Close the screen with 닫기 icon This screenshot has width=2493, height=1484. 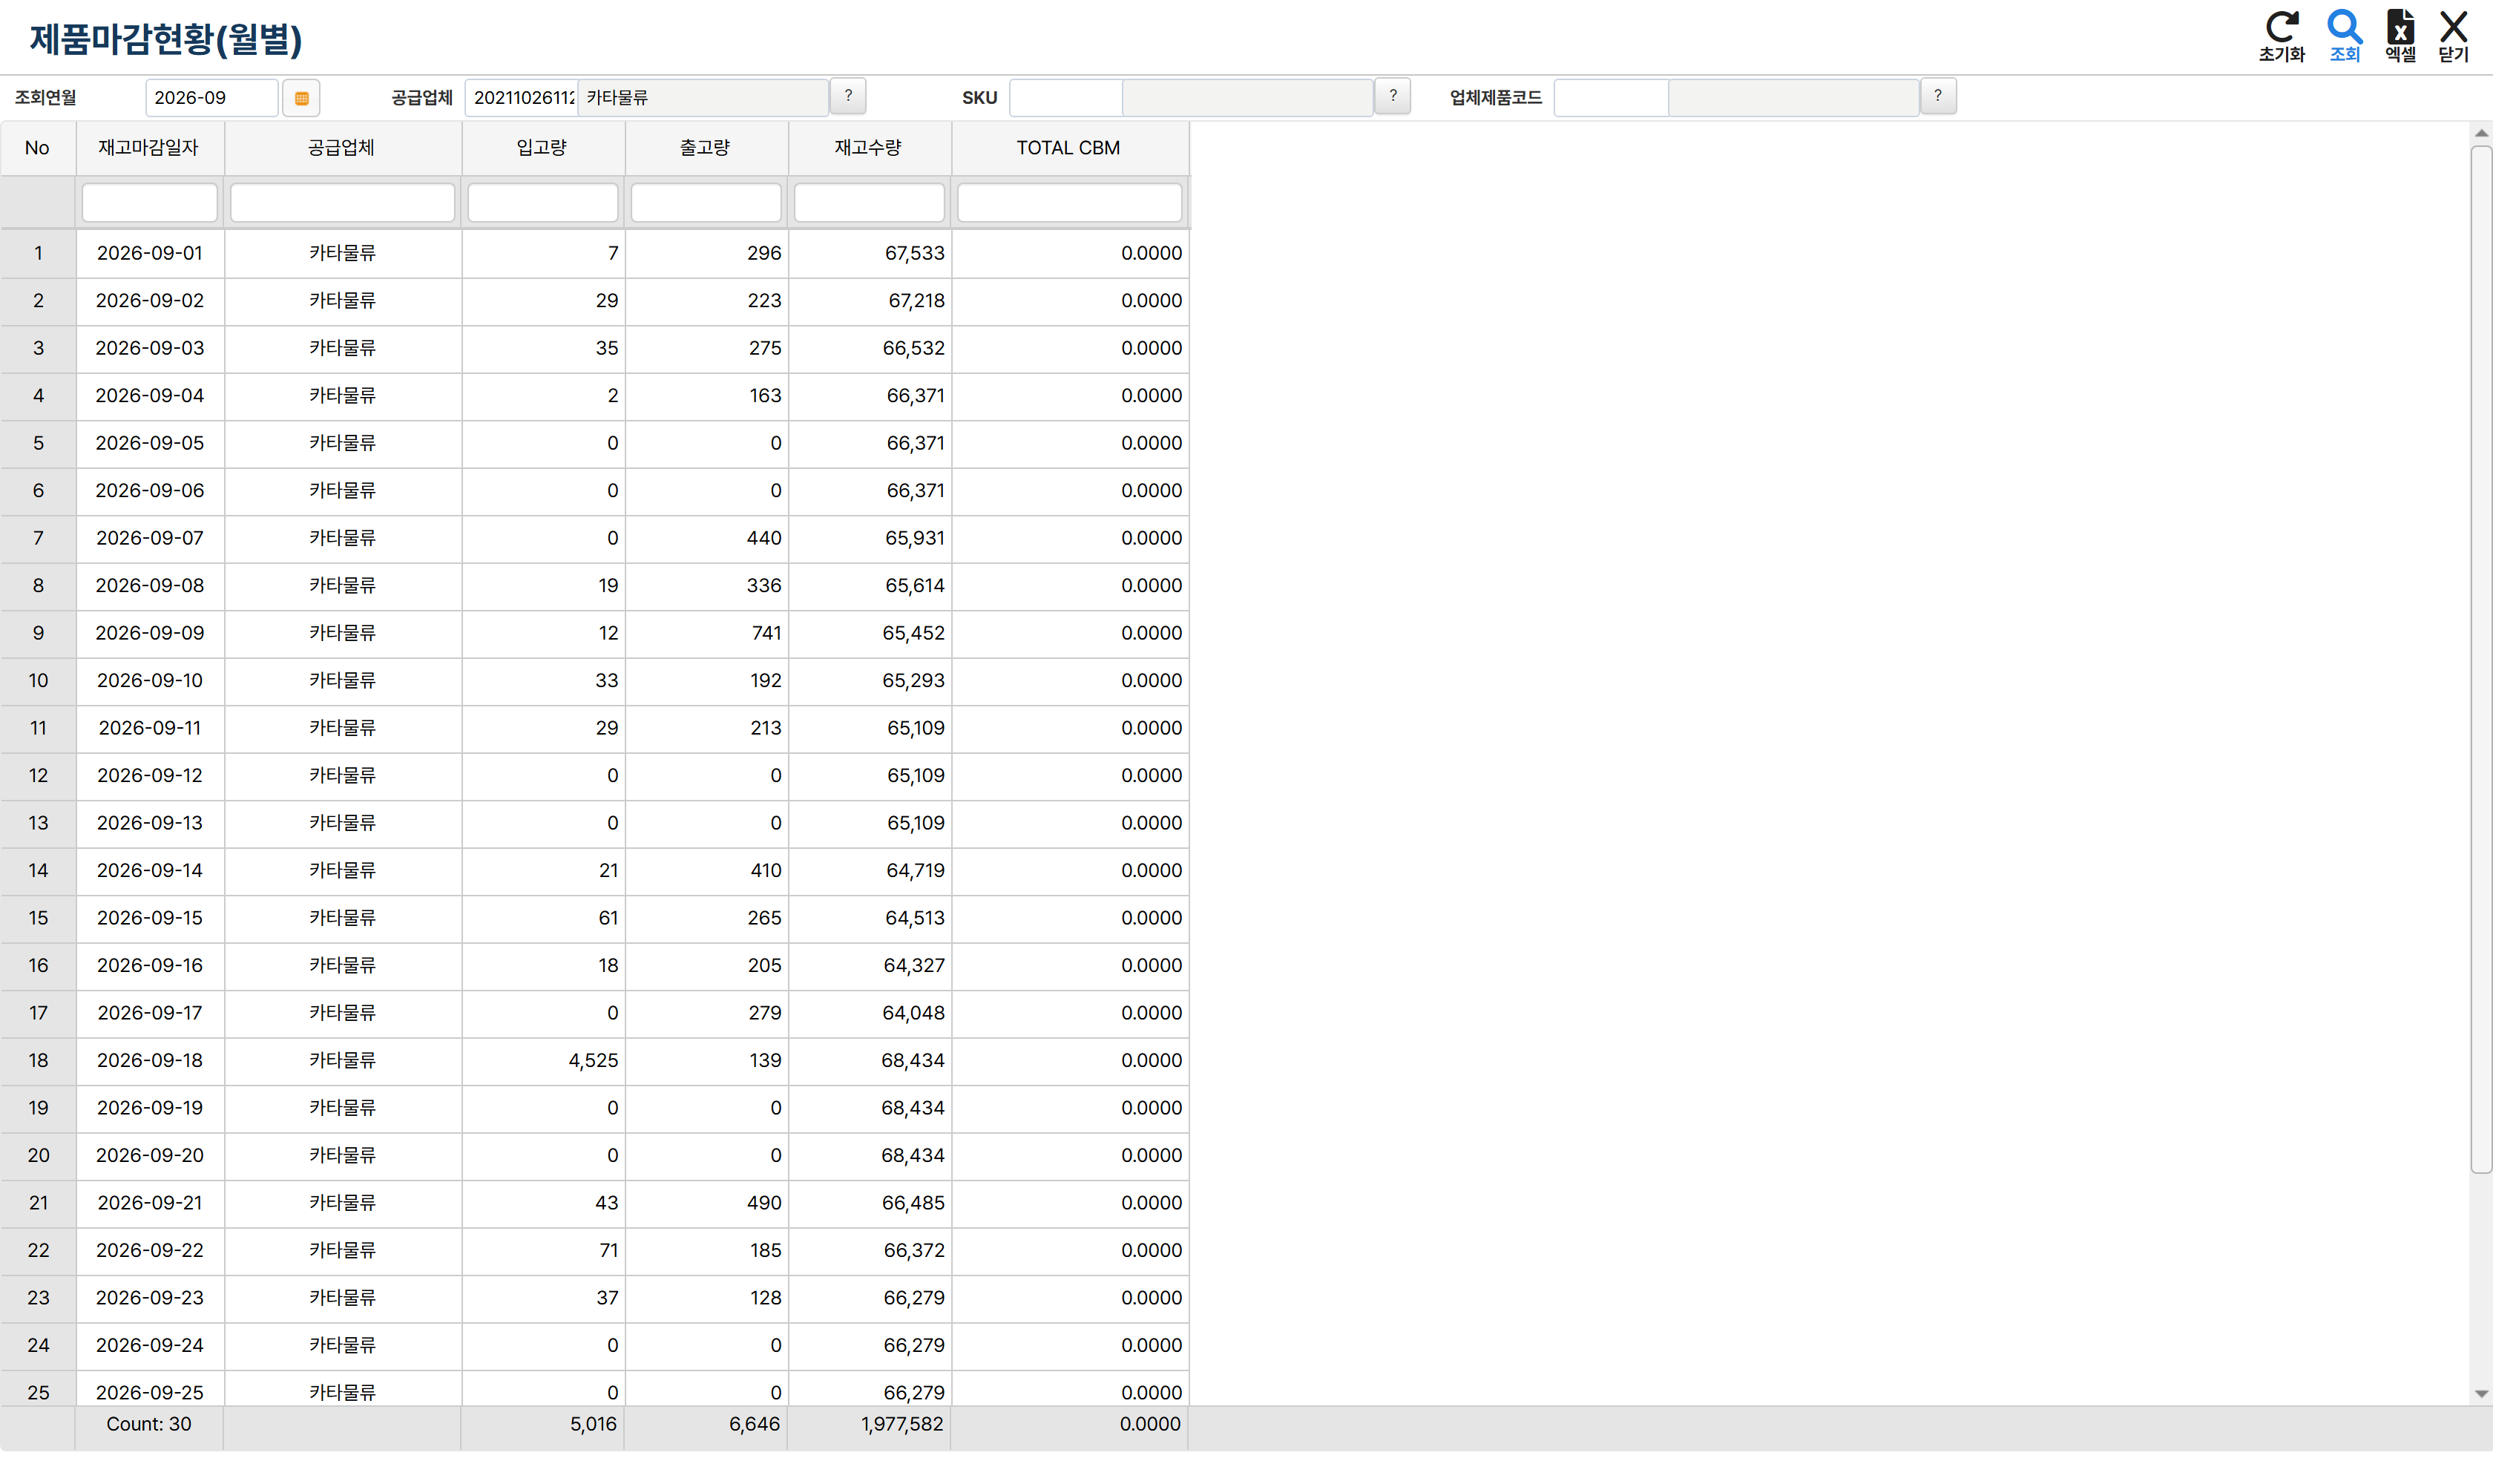coord(2453,36)
